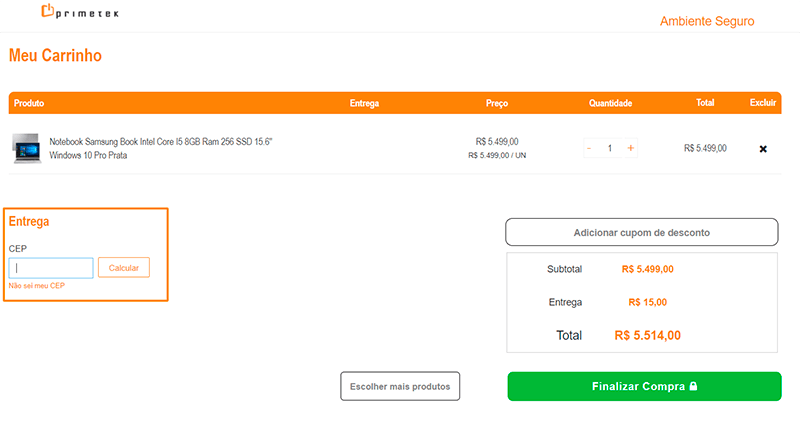Click 'Adicionar cupom de desconto' button
The image size is (800, 432).
(x=641, y=232)
